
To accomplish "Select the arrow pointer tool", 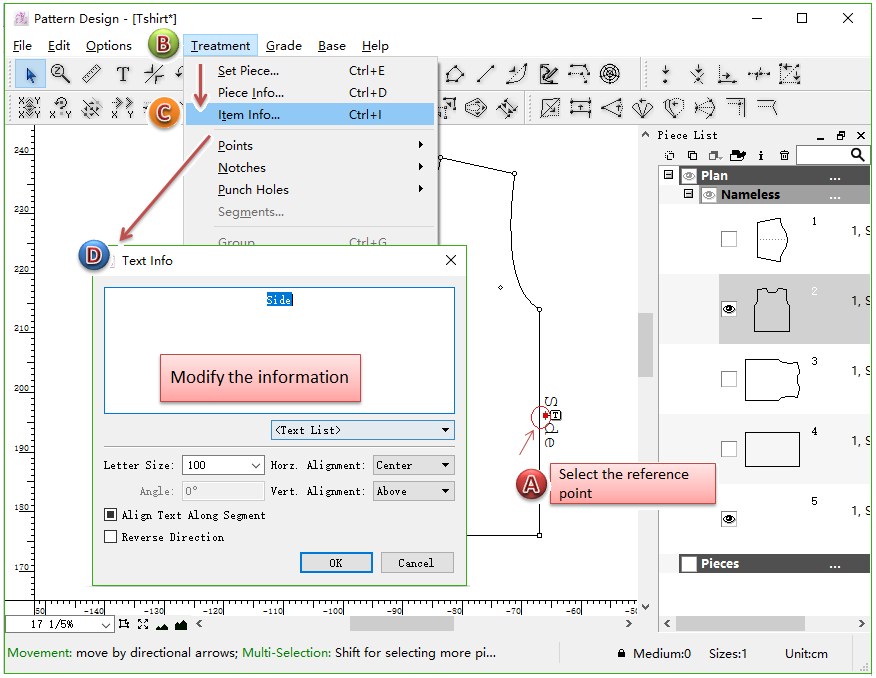I will 30,74.
